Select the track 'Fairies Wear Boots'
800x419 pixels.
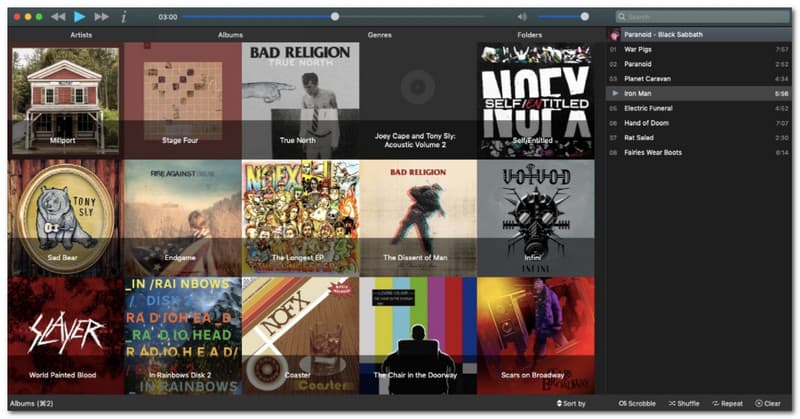click(698, 153)
